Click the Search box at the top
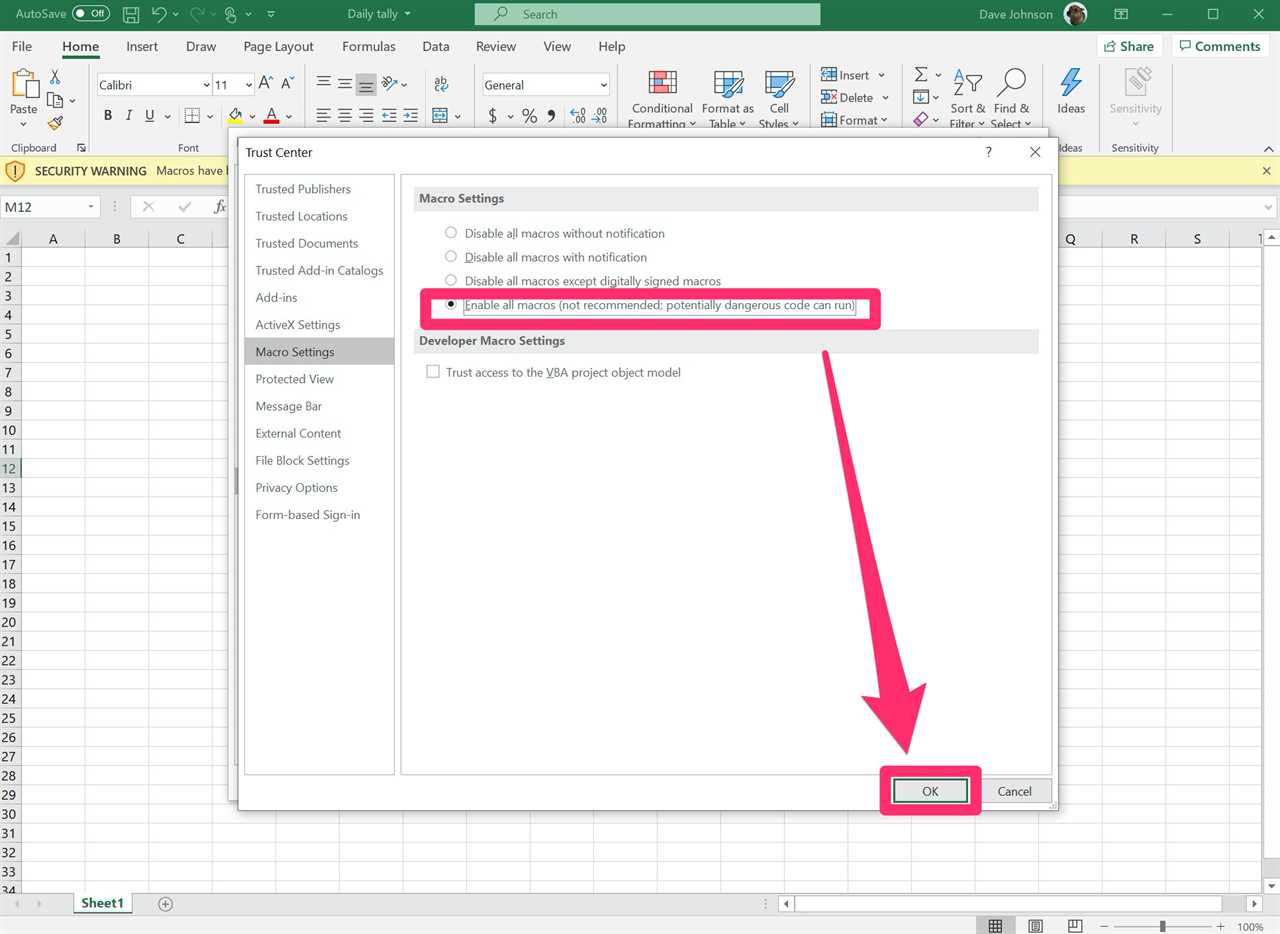 tap(646, 14)
